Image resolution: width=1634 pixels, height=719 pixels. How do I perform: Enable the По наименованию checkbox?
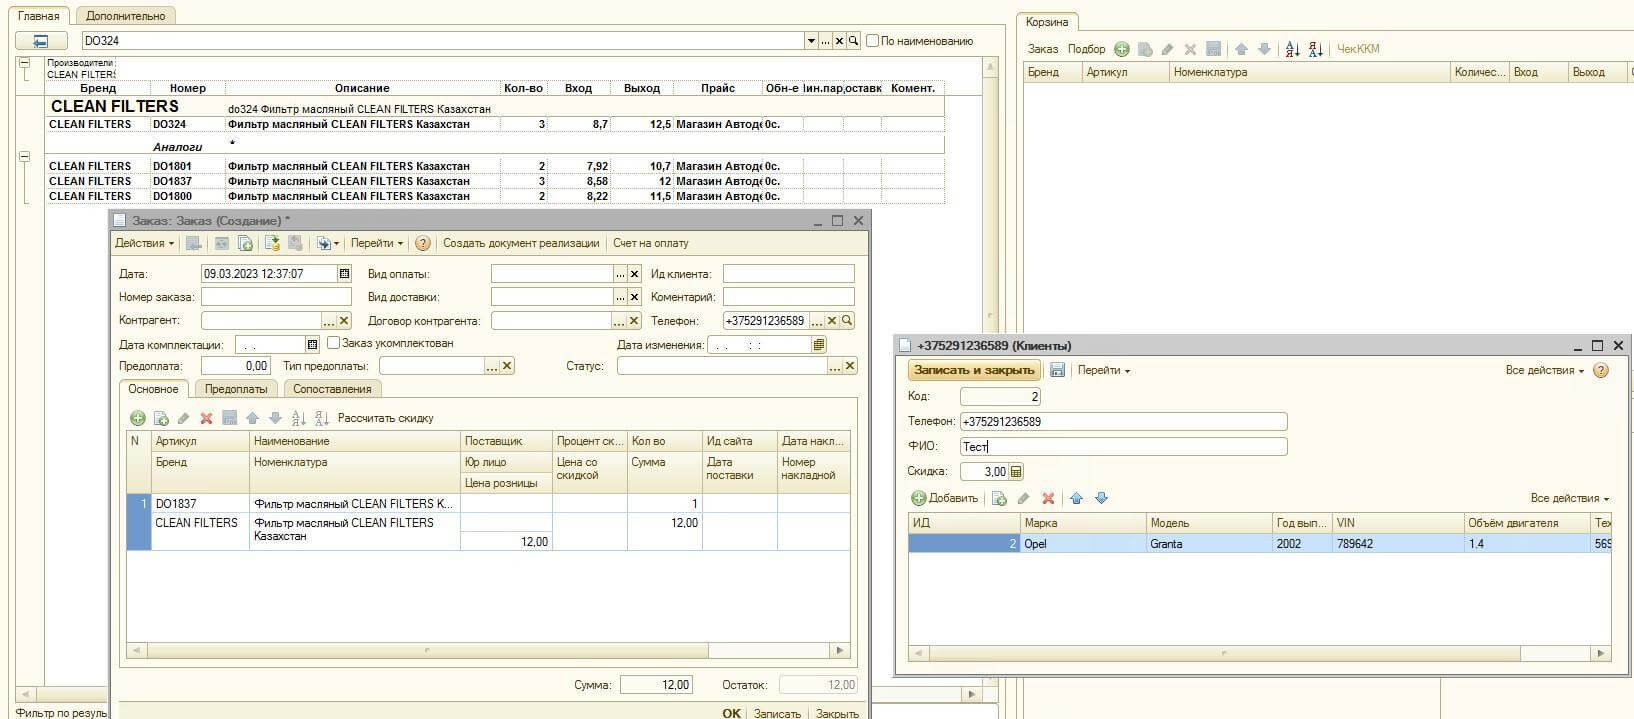coord(872,41)
